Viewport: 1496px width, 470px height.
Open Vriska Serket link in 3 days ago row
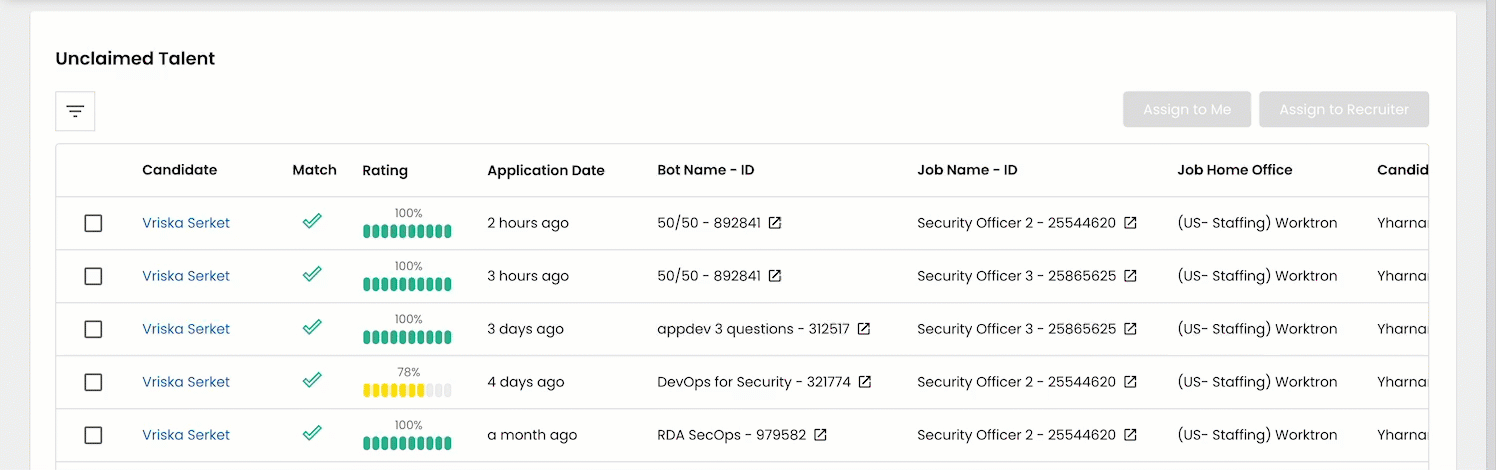pyautogui.click(x=186, y=329)
